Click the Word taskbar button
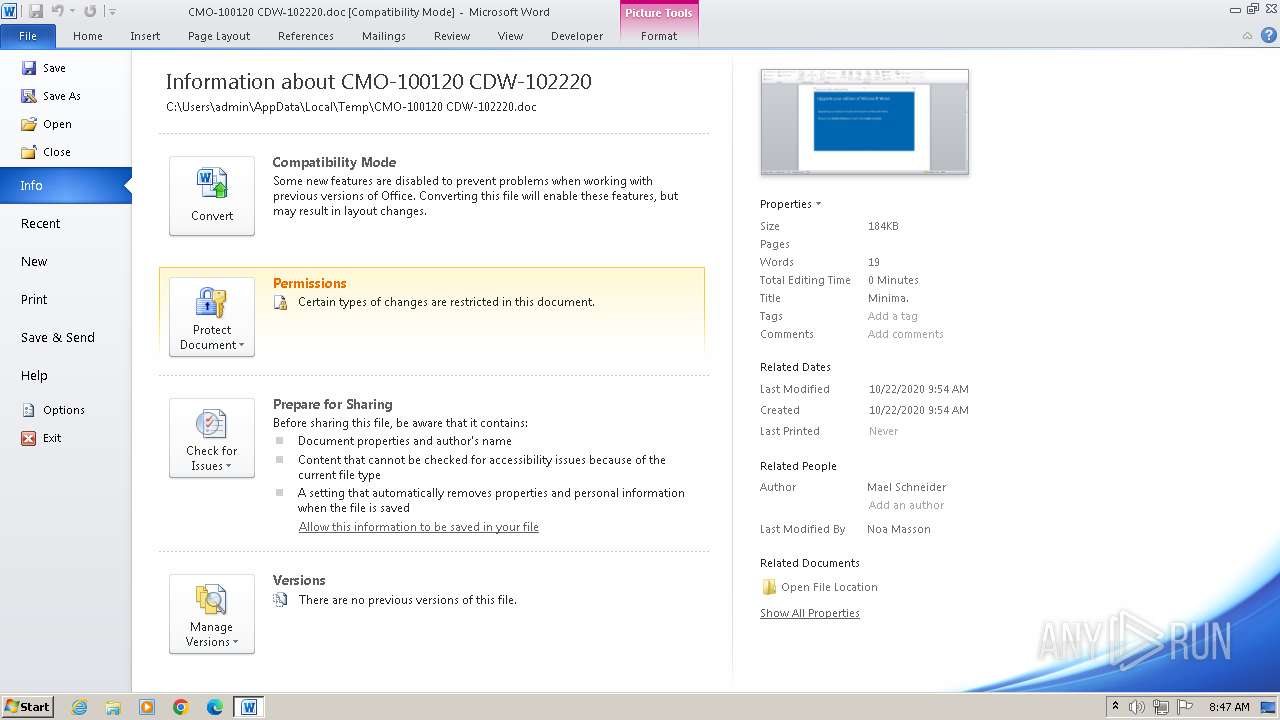Viewport: 1280px width, 720px height. pos(249,707)
